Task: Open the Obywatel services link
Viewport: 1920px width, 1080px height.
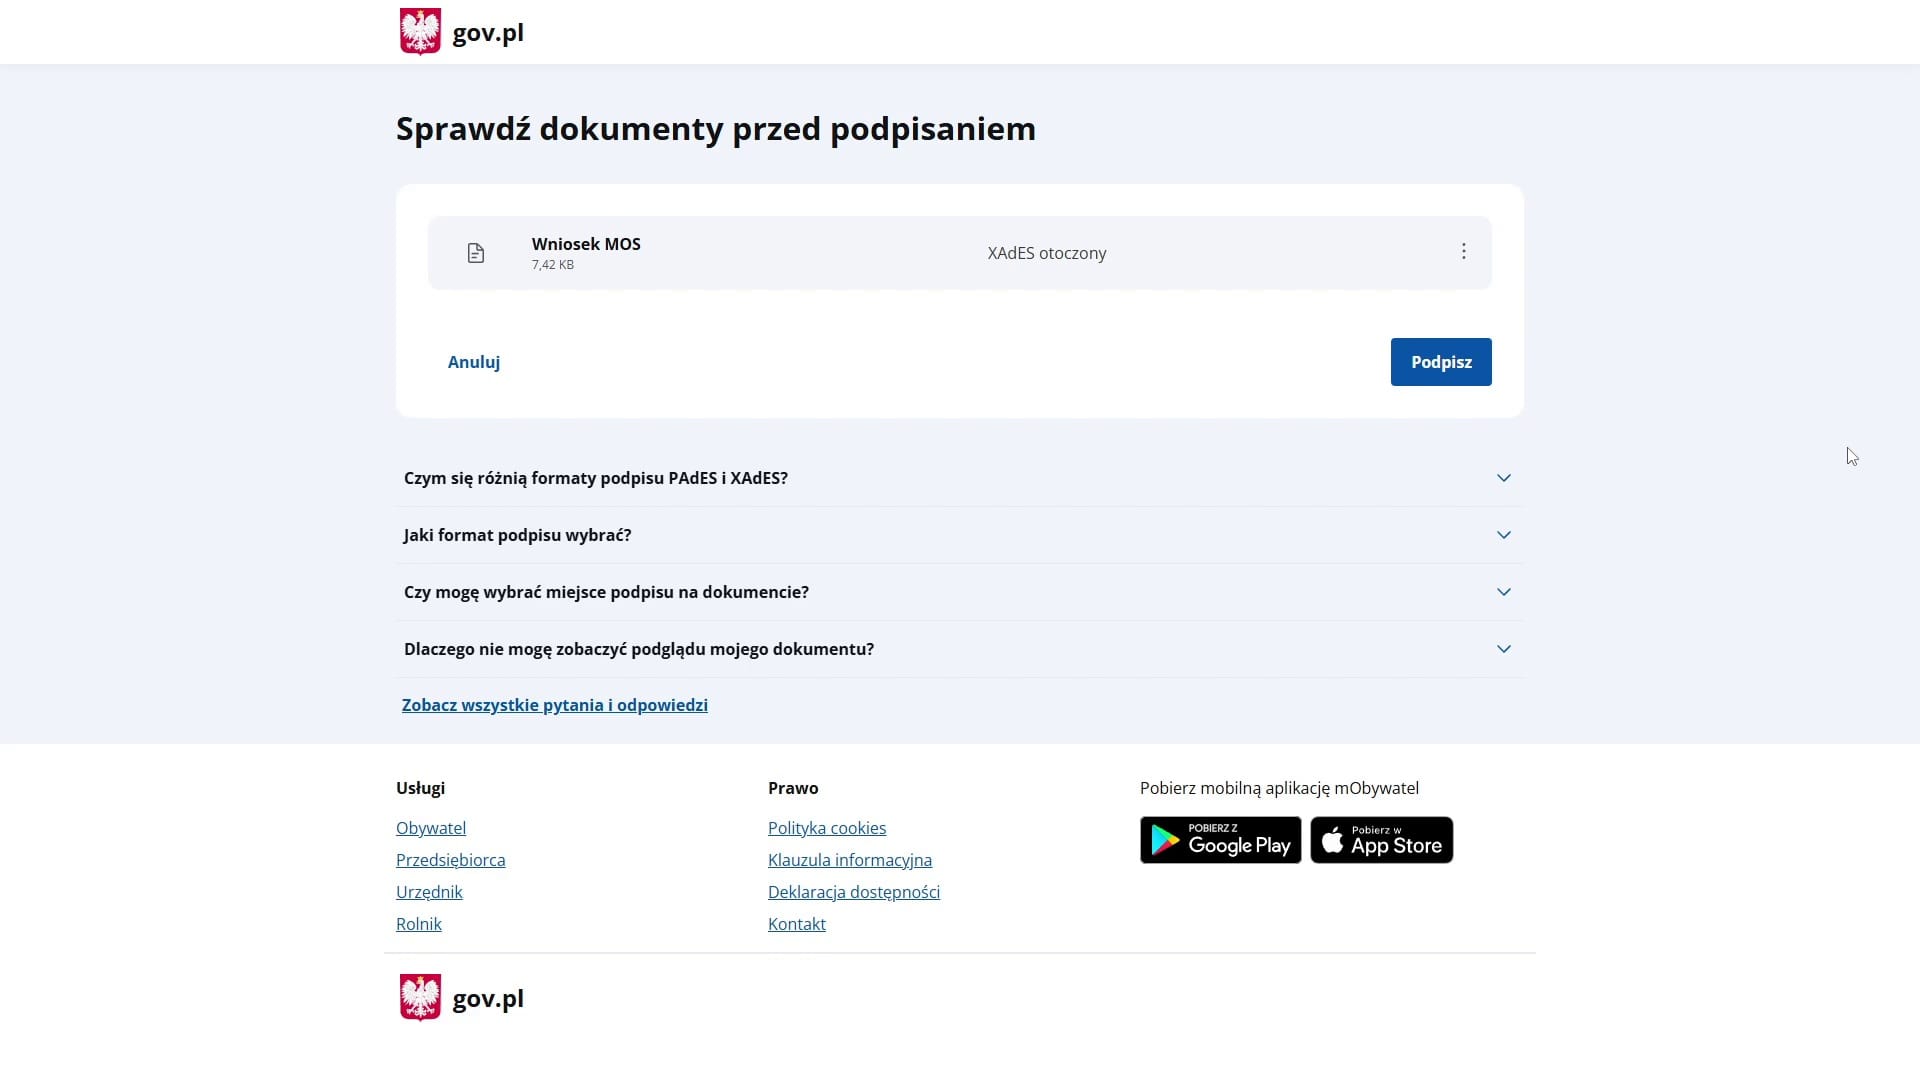Action: 431,828
